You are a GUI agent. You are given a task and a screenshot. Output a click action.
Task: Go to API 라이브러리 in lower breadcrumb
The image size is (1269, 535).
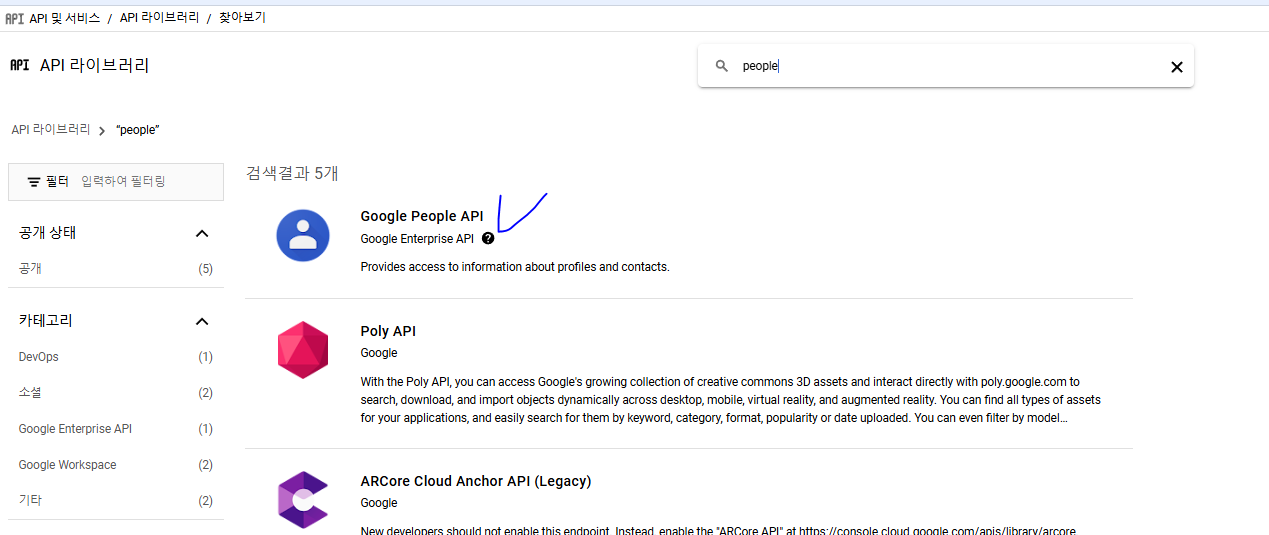click(x=51, y=130)
